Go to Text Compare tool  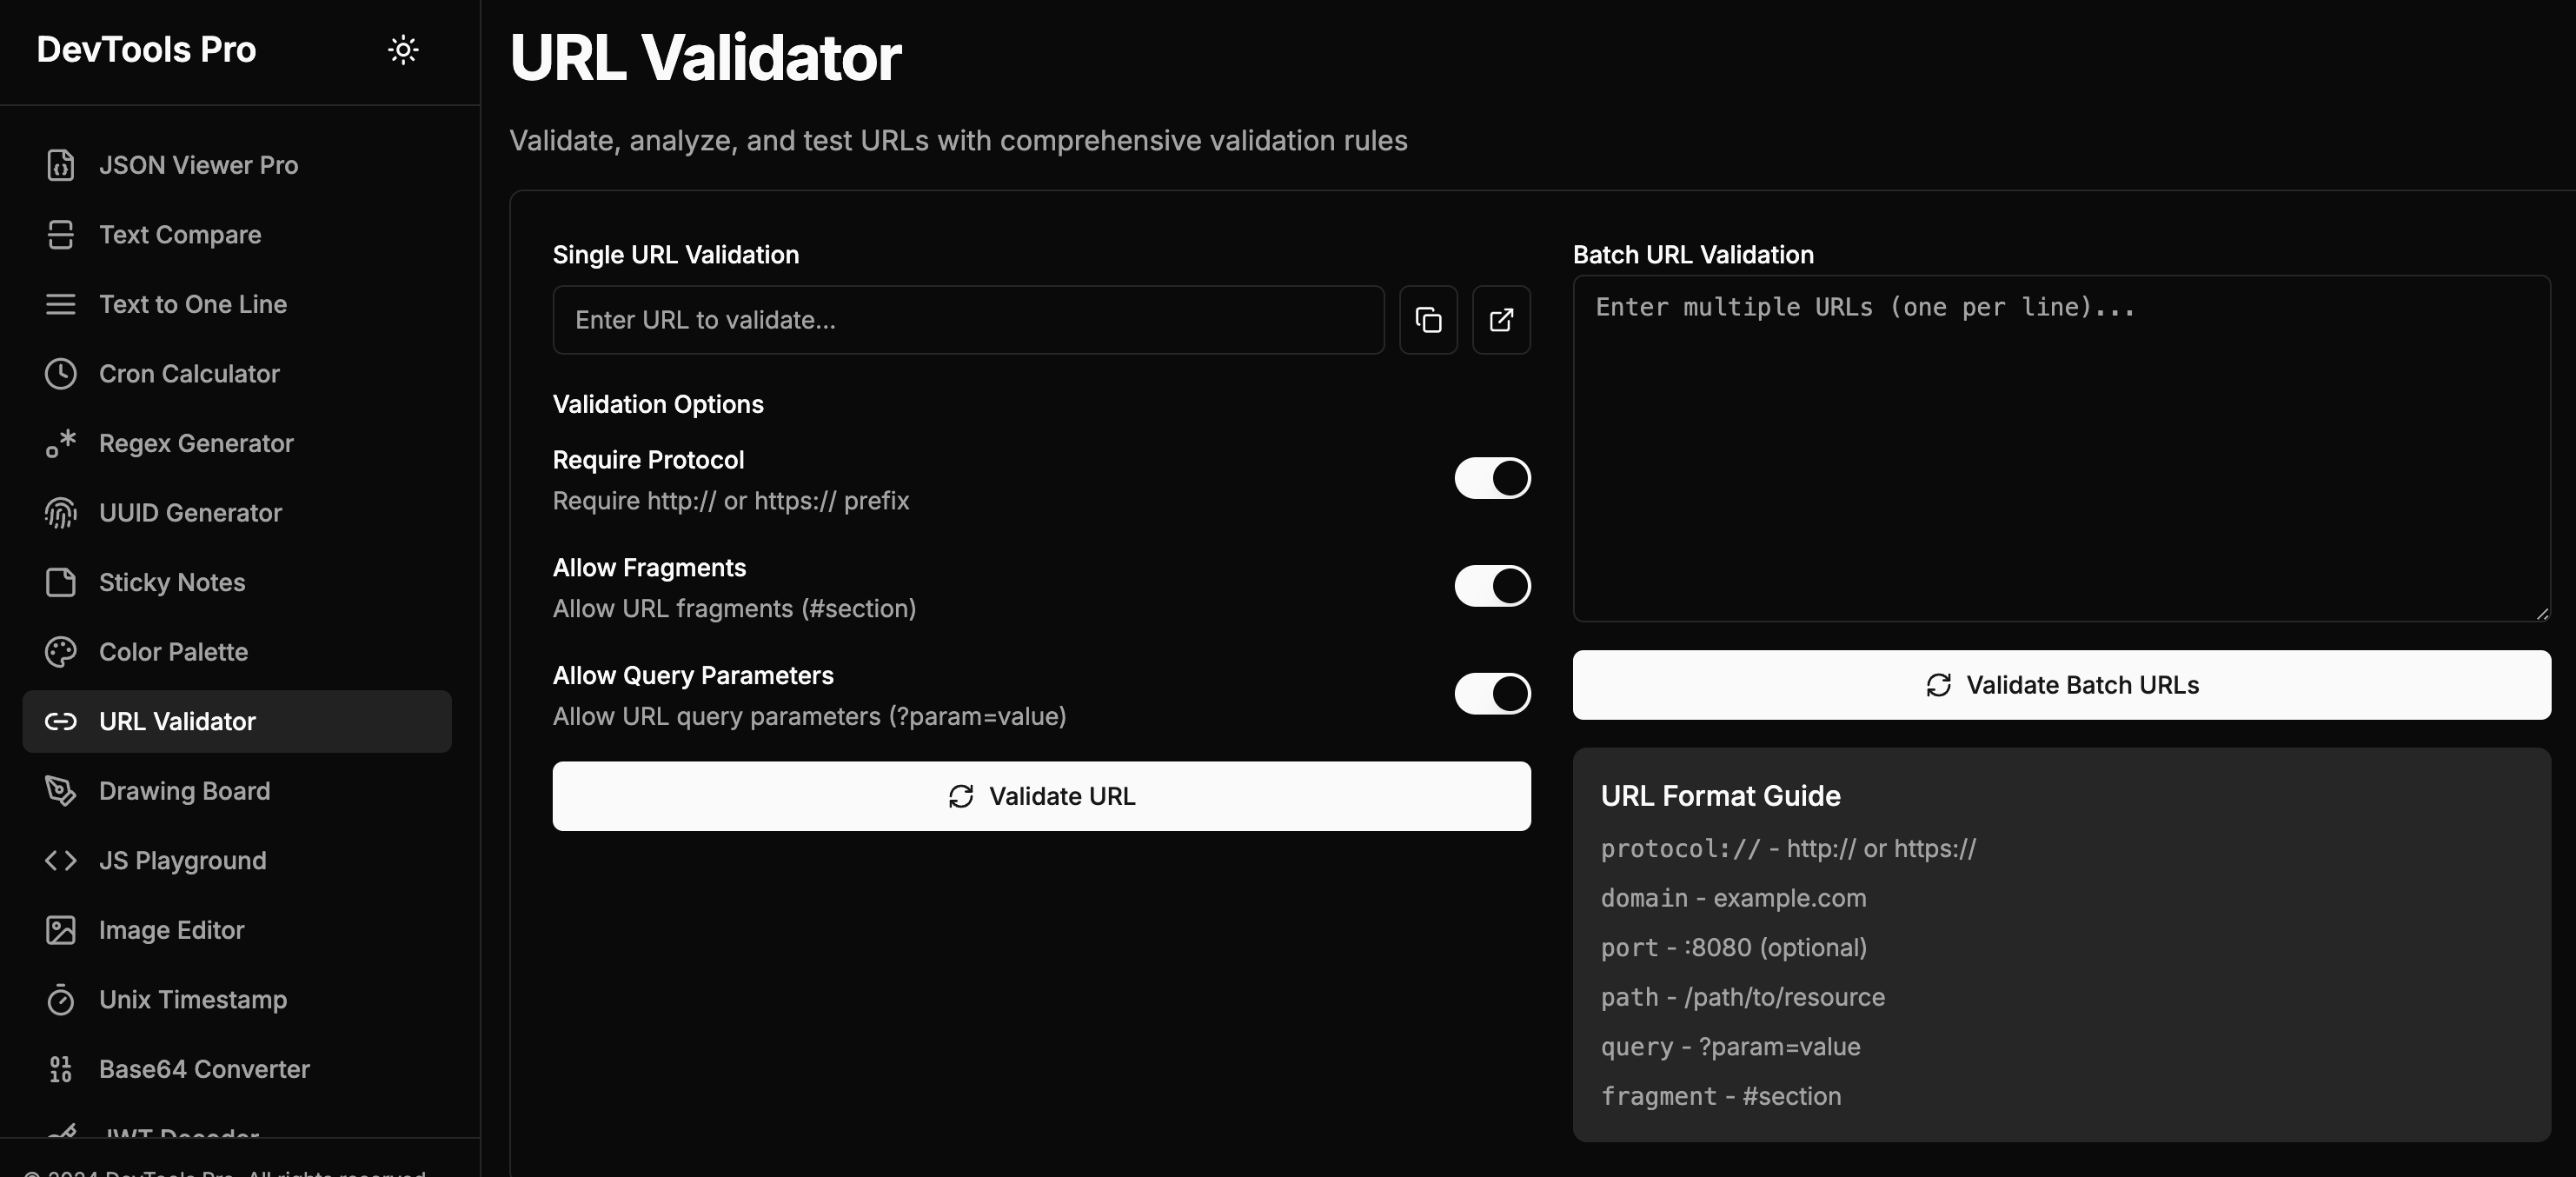[x=180, y=235]
